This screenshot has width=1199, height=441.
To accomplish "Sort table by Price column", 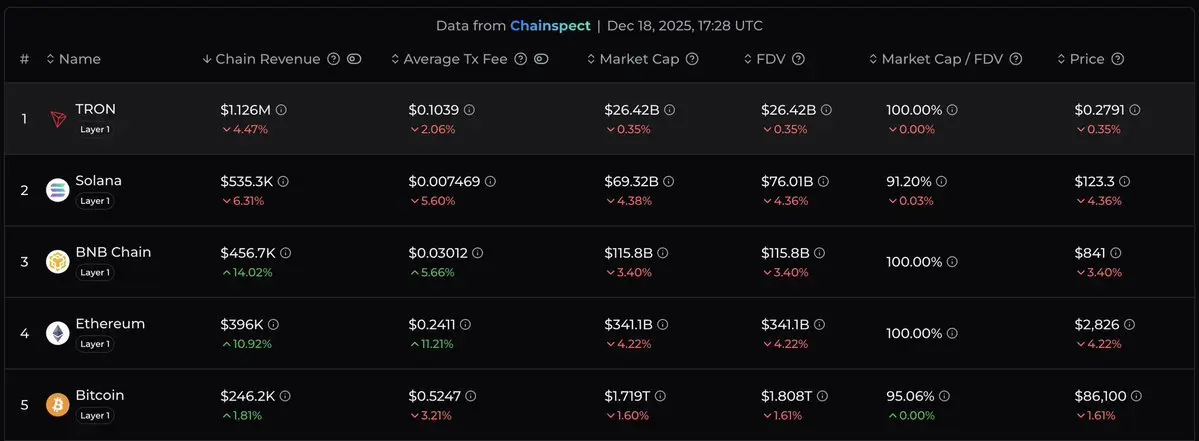I will 1081,59.
